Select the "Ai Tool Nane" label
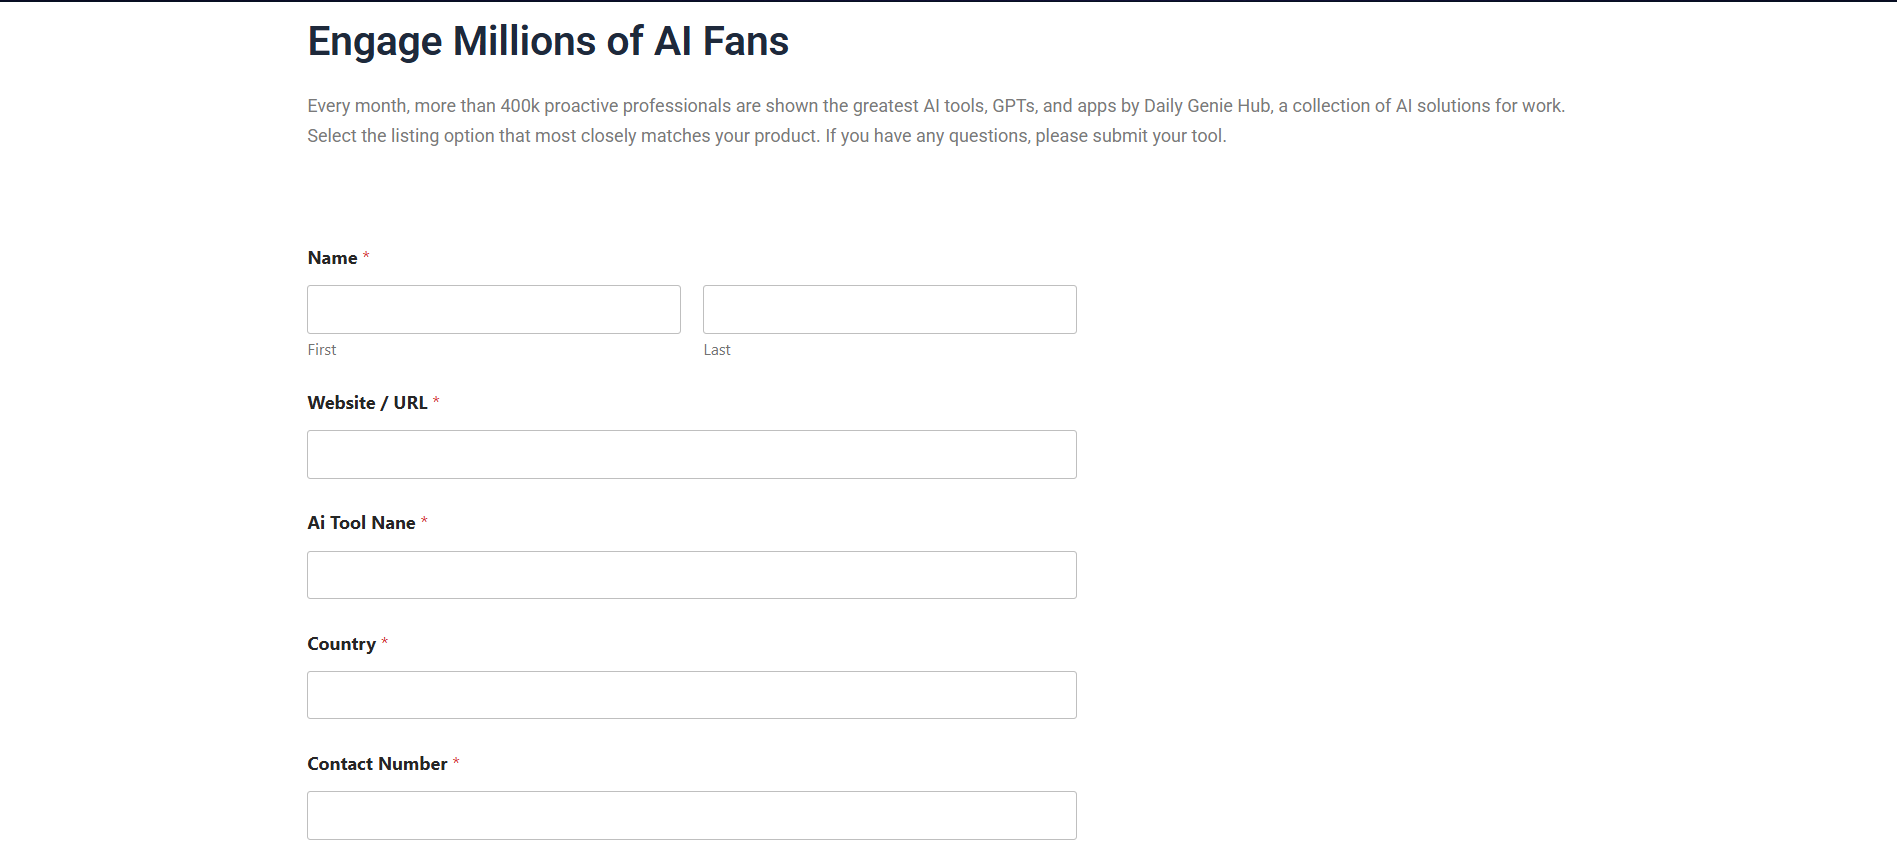This screenshot has height=862, width=1897. 361,523
